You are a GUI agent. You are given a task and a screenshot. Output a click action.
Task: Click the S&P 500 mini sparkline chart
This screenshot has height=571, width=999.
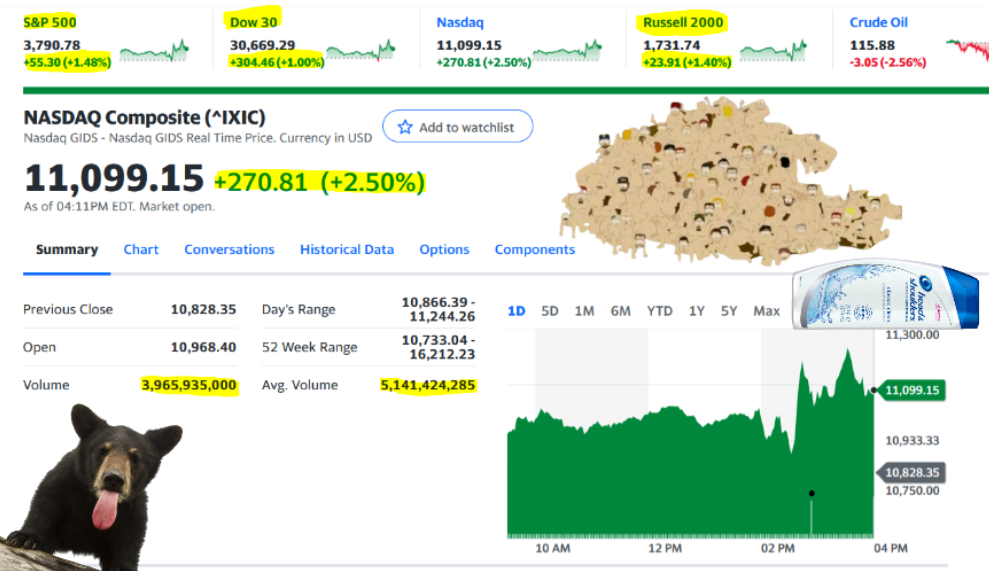tap(154, 51)
